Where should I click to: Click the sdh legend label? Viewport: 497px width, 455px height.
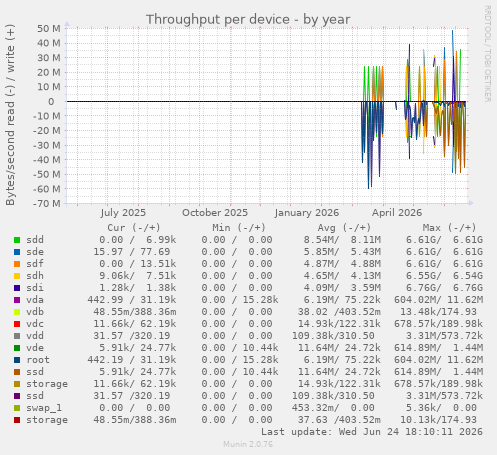click(35, 276)
